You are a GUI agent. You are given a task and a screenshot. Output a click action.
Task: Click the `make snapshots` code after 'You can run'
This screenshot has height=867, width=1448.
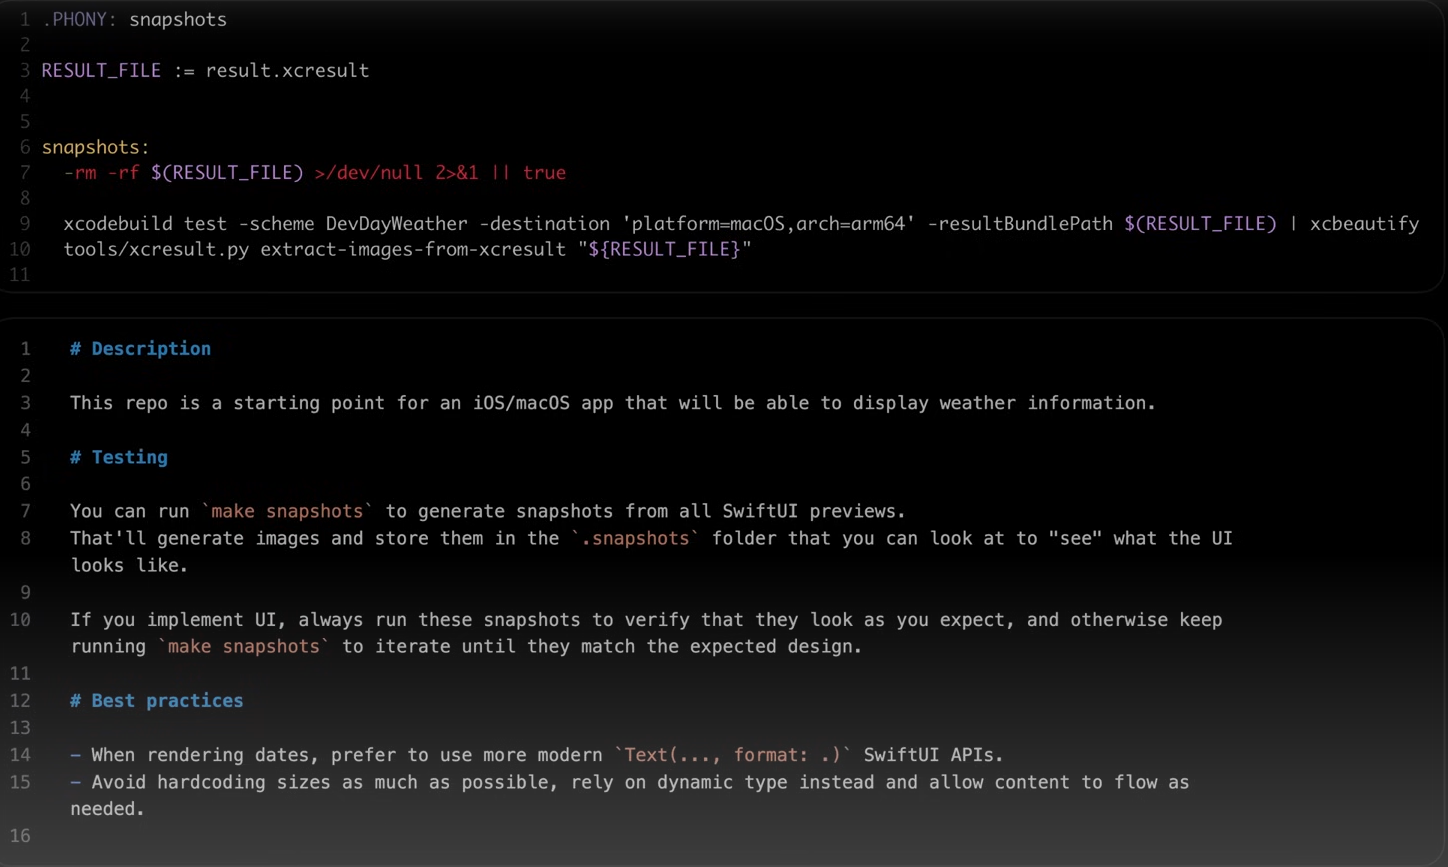287,511
